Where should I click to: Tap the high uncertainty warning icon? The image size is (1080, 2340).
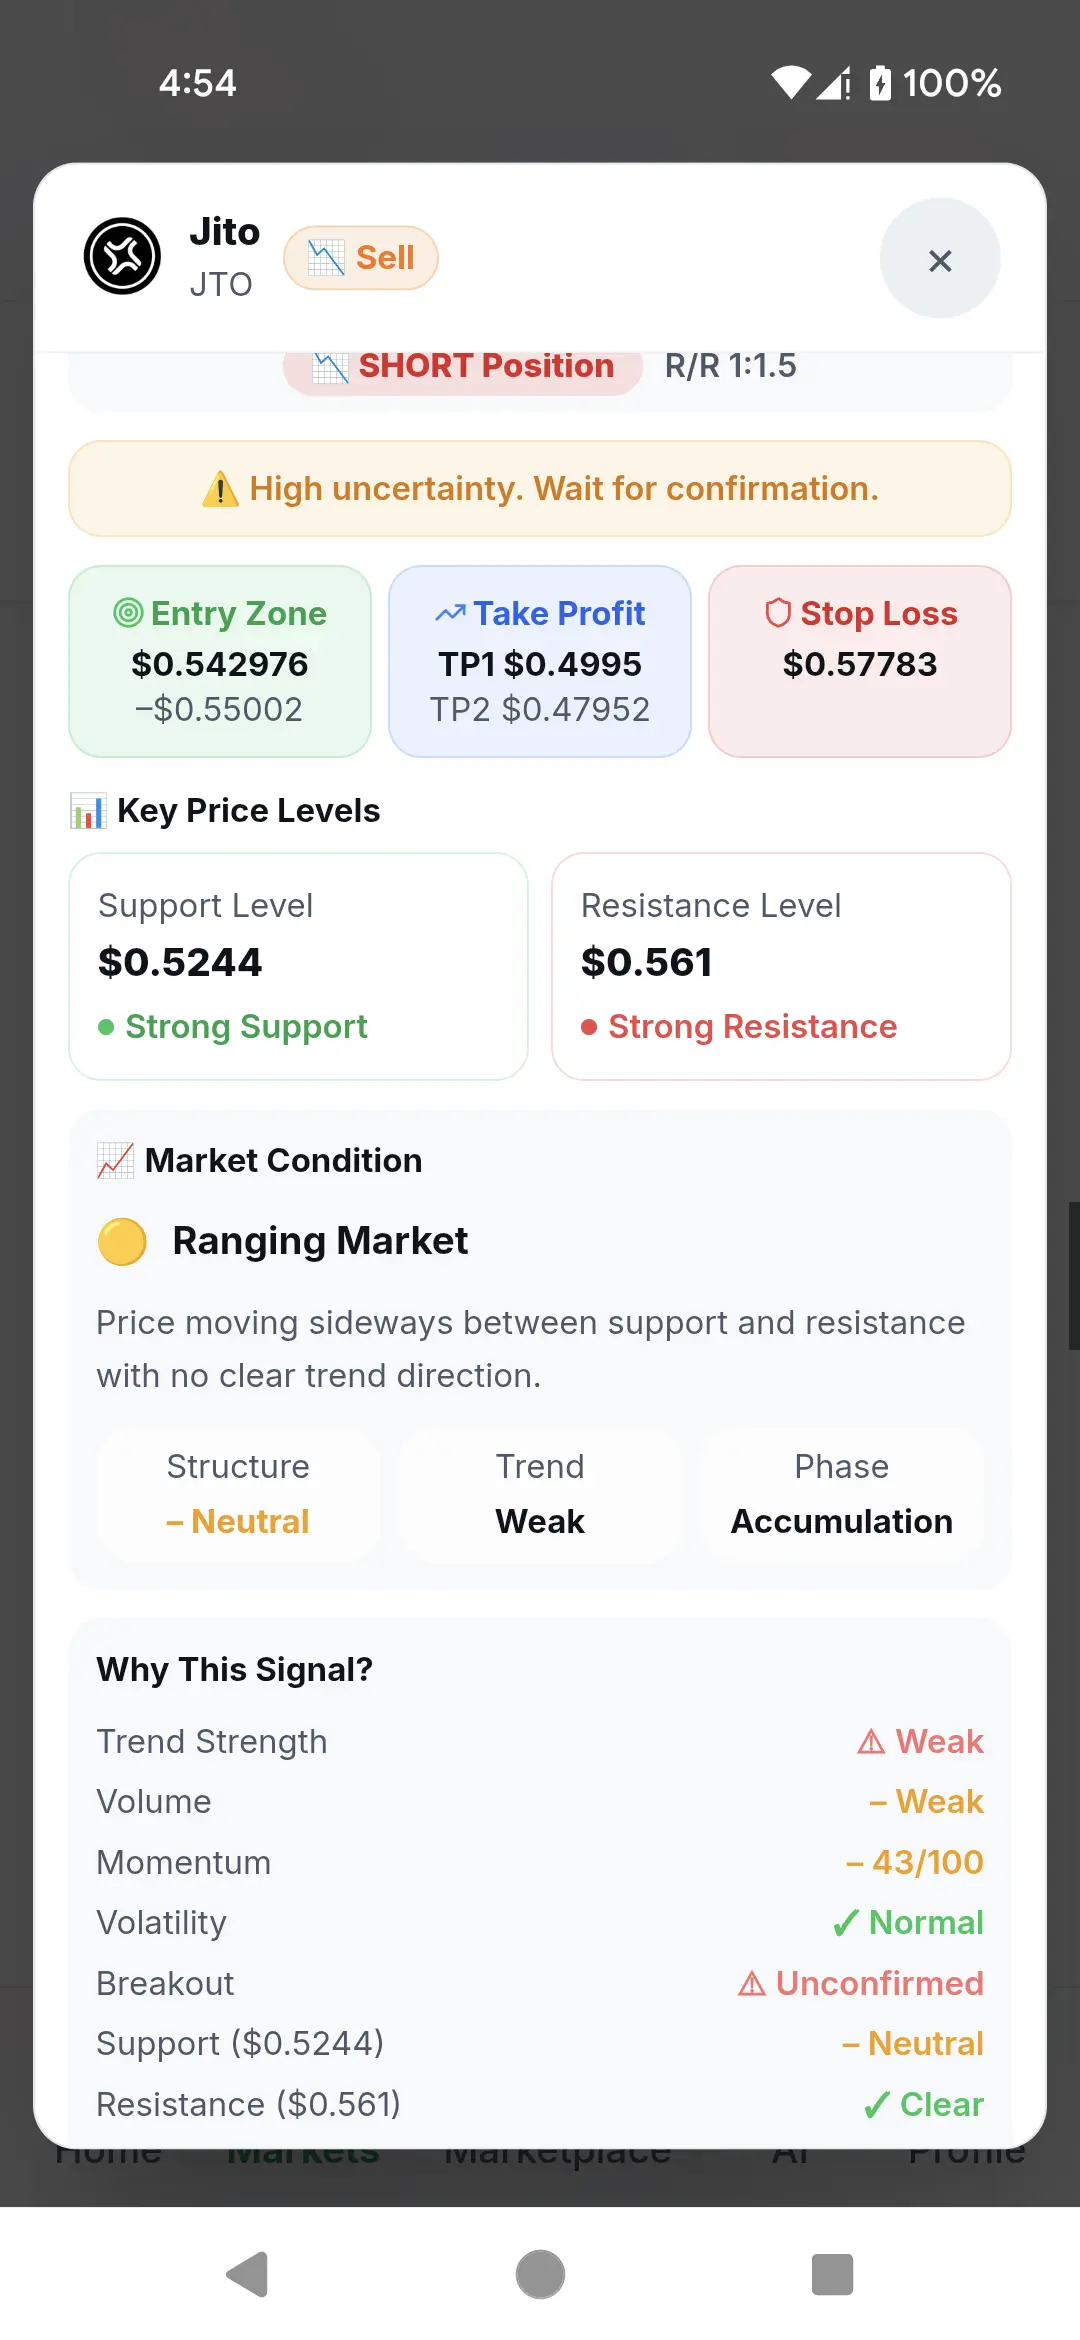click(220, 489)
